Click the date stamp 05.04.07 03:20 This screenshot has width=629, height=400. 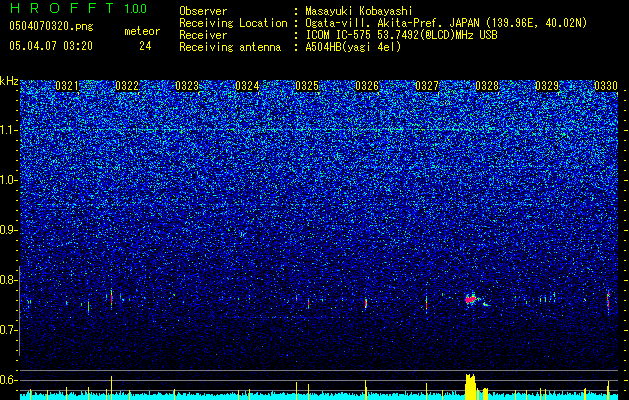point(51,46)
